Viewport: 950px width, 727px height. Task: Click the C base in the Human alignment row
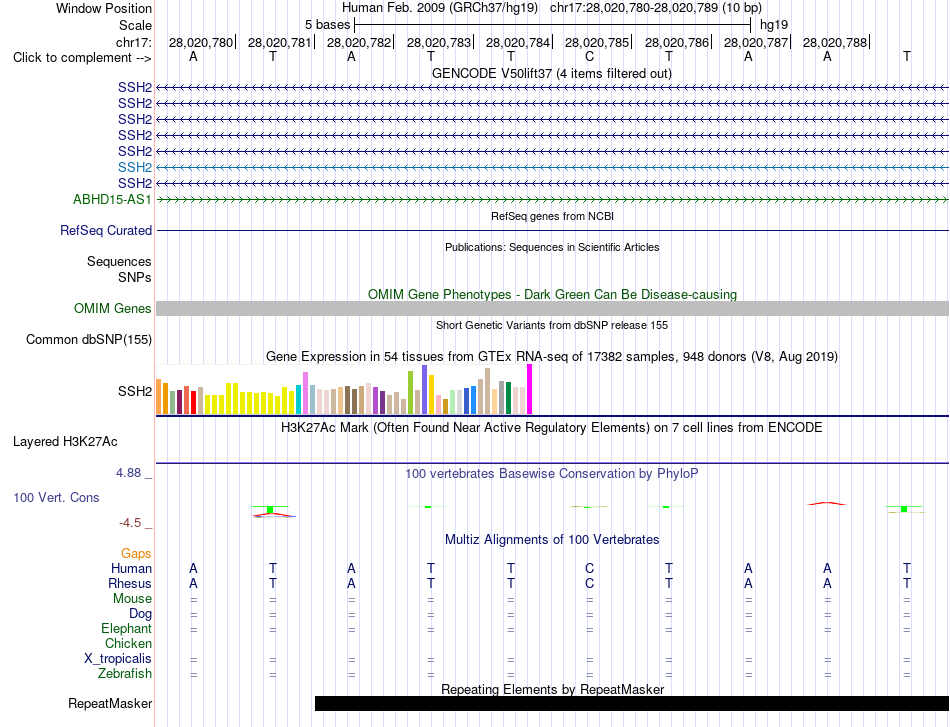(x=590, y=568)
